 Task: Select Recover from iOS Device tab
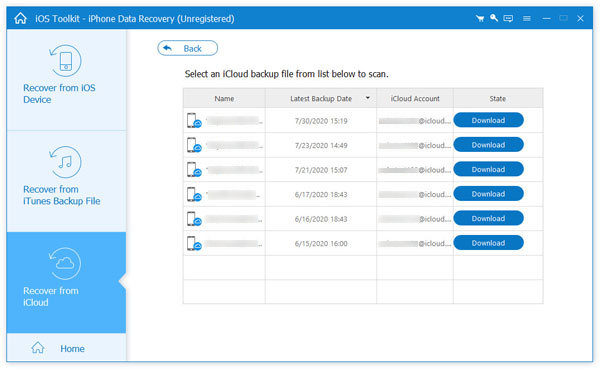point(66,80)
